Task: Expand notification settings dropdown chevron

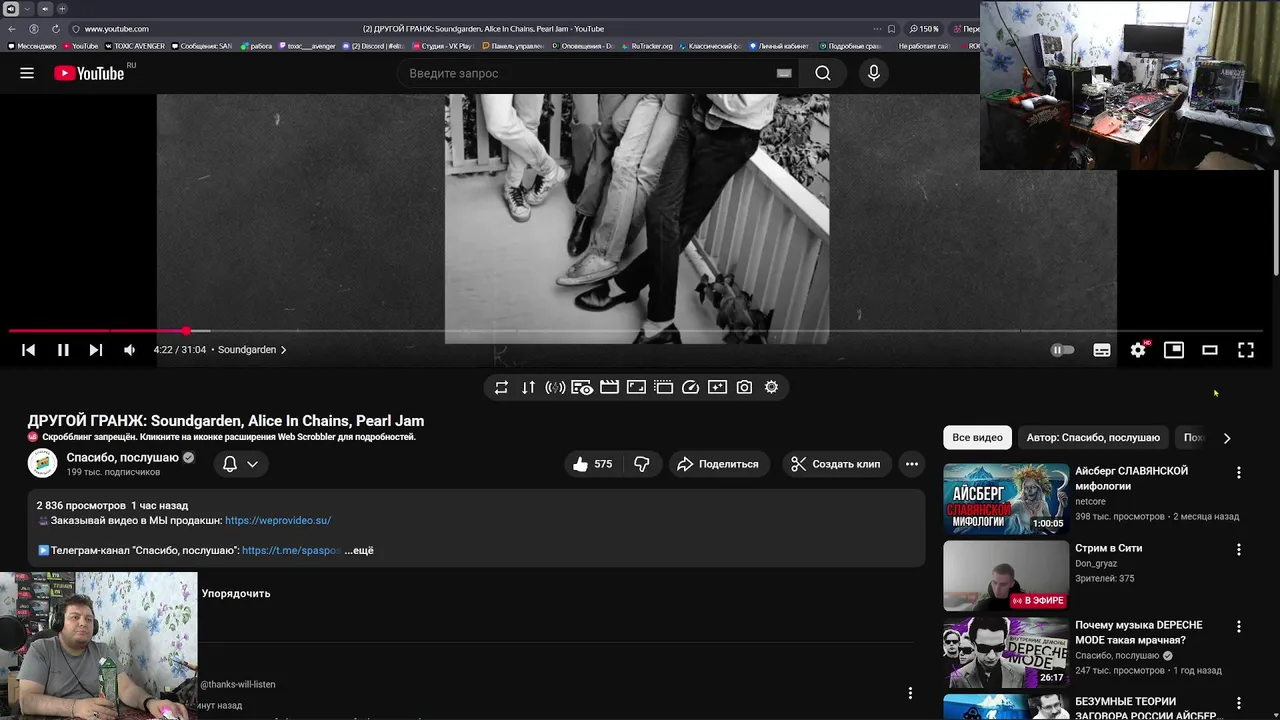Action: (252, 464)
